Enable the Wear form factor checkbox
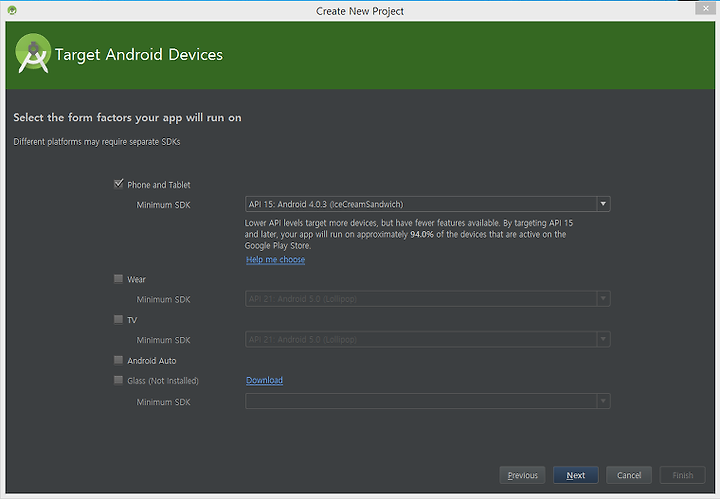720x499 pixels. tap(118, 279)
